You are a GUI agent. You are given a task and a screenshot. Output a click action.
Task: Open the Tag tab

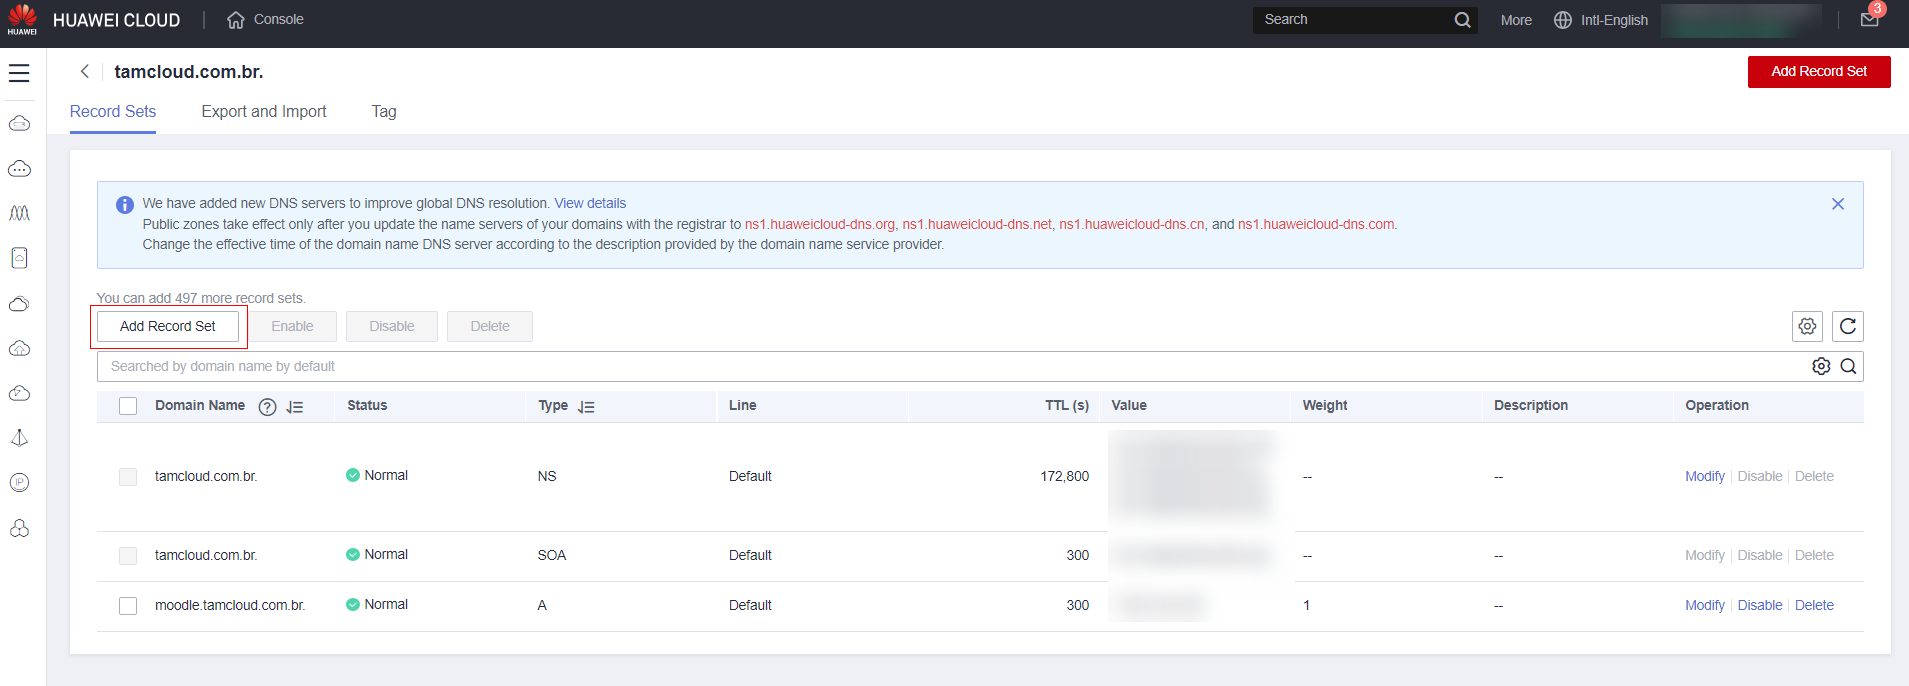coord(384,111)
